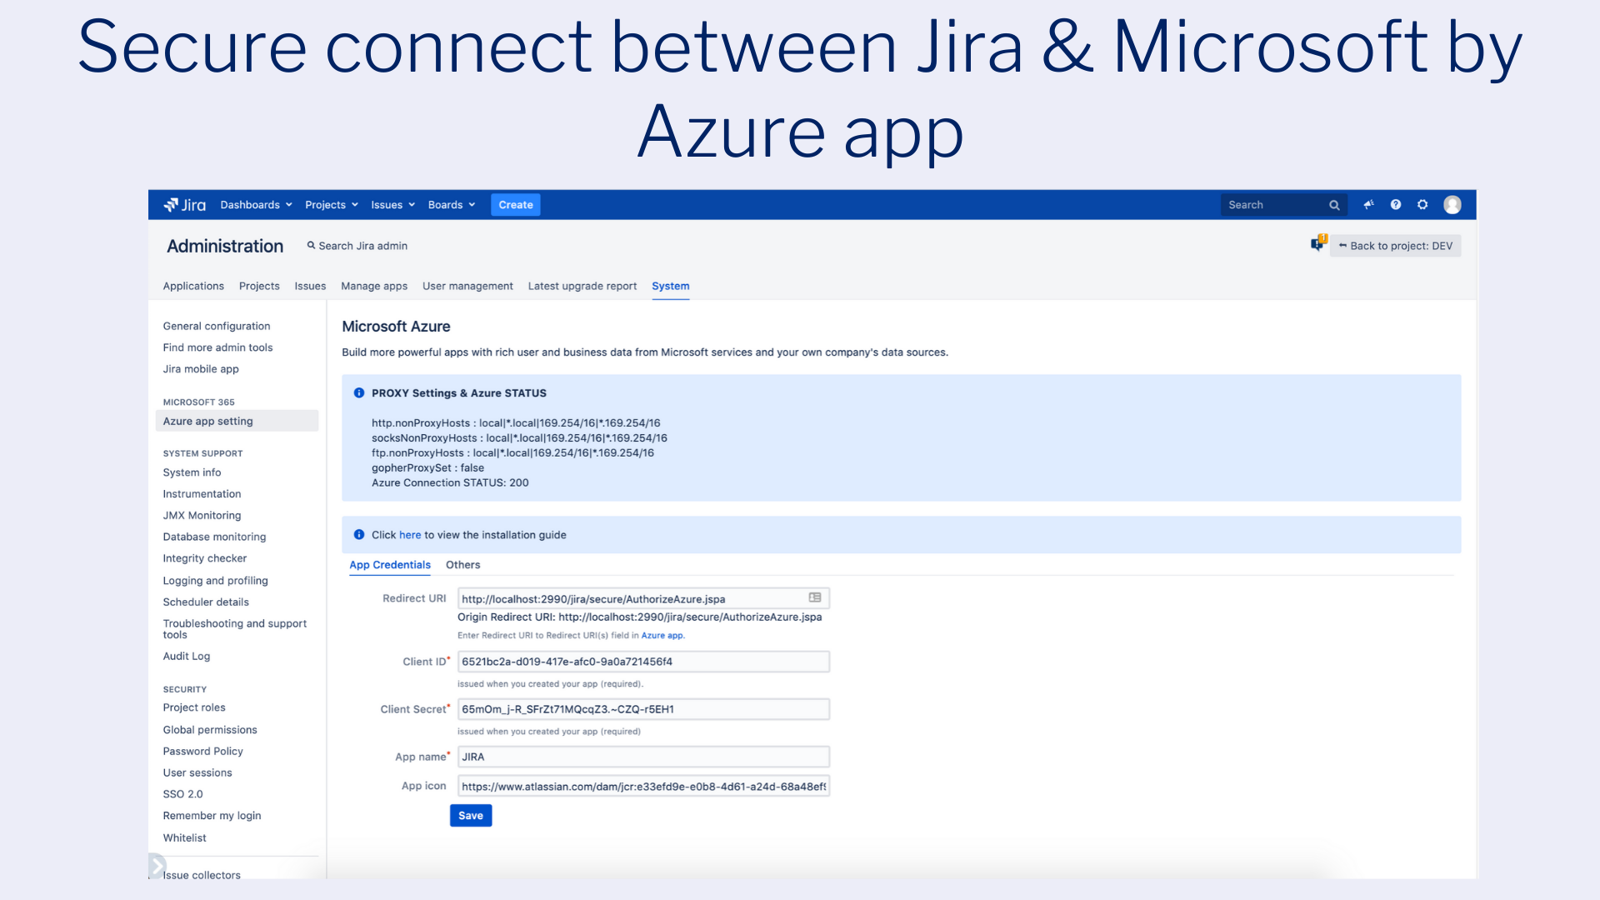The height and width of the screenshot is (900, 1600).
Task: Open Issue collectors
Action: point(202,875)
